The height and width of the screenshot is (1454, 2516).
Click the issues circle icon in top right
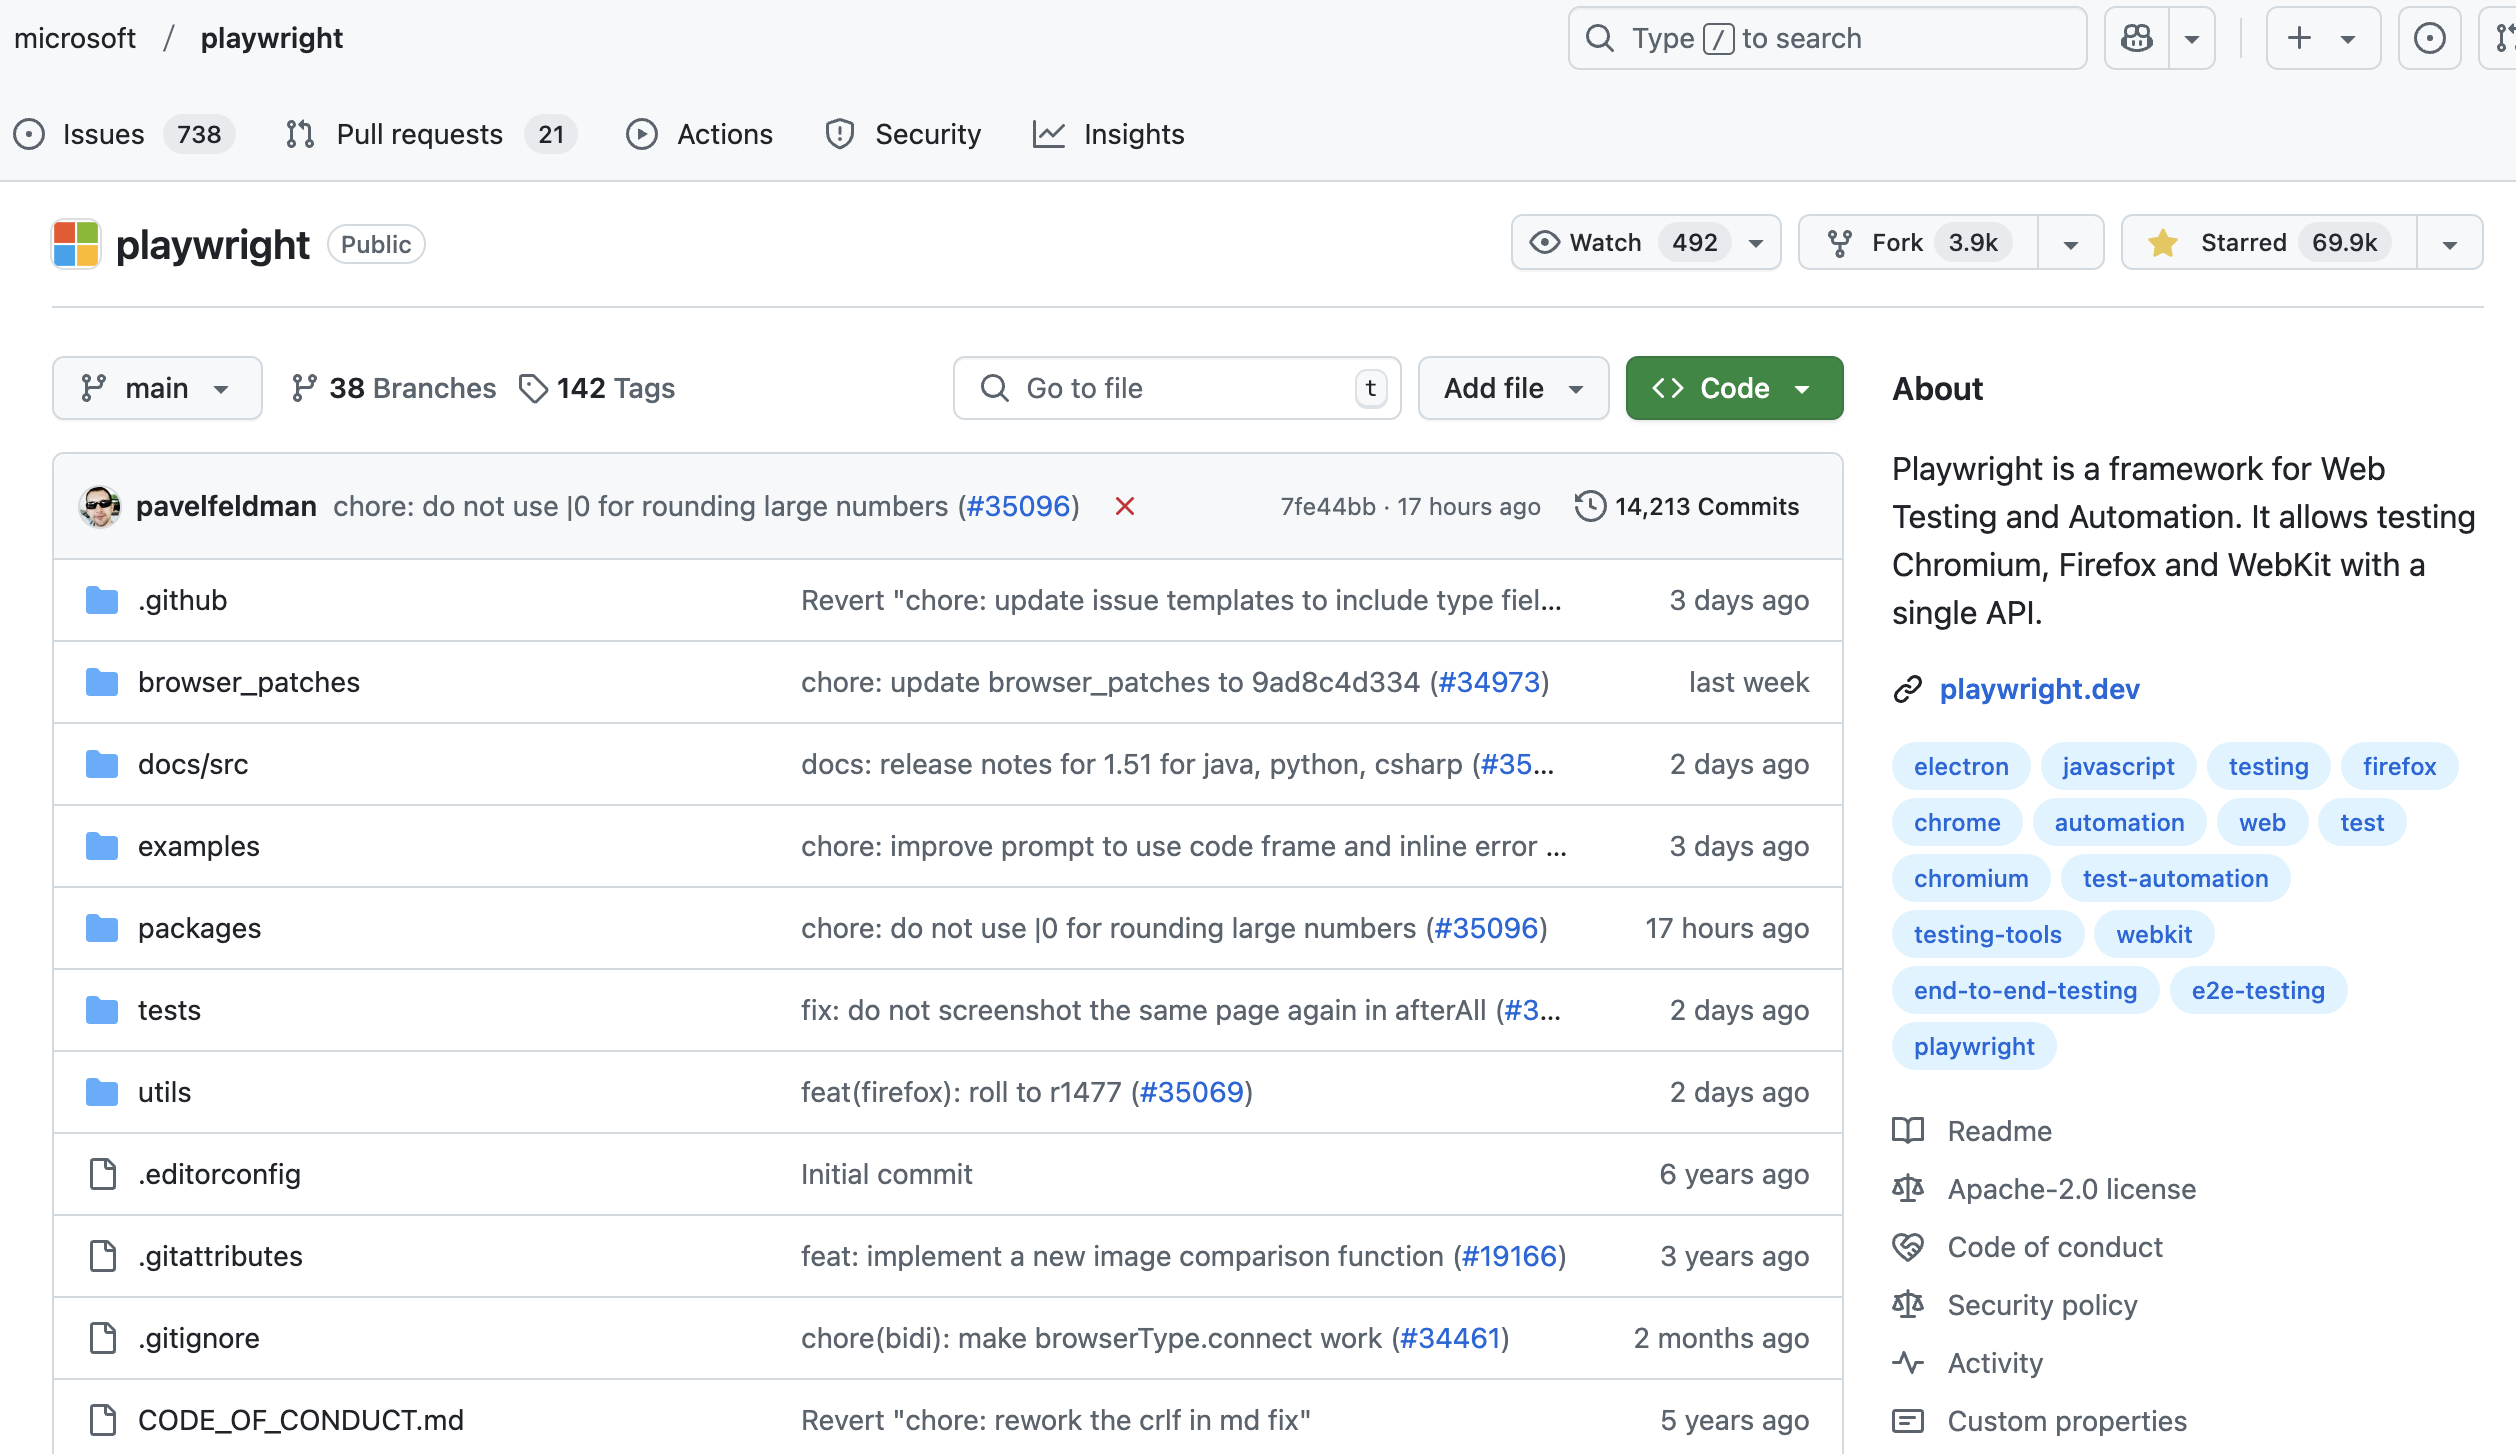tap(2429, 39)
